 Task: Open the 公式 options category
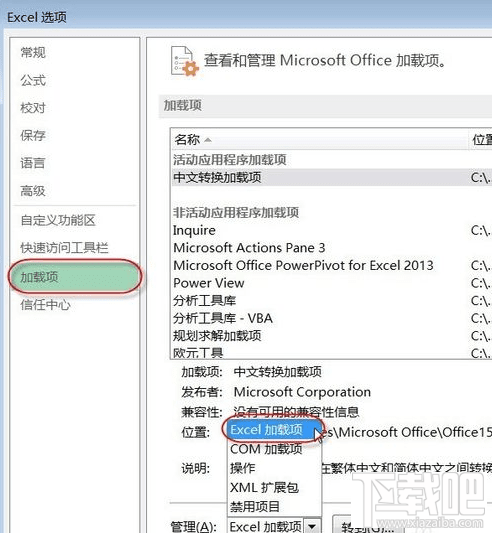pos(33,81)
